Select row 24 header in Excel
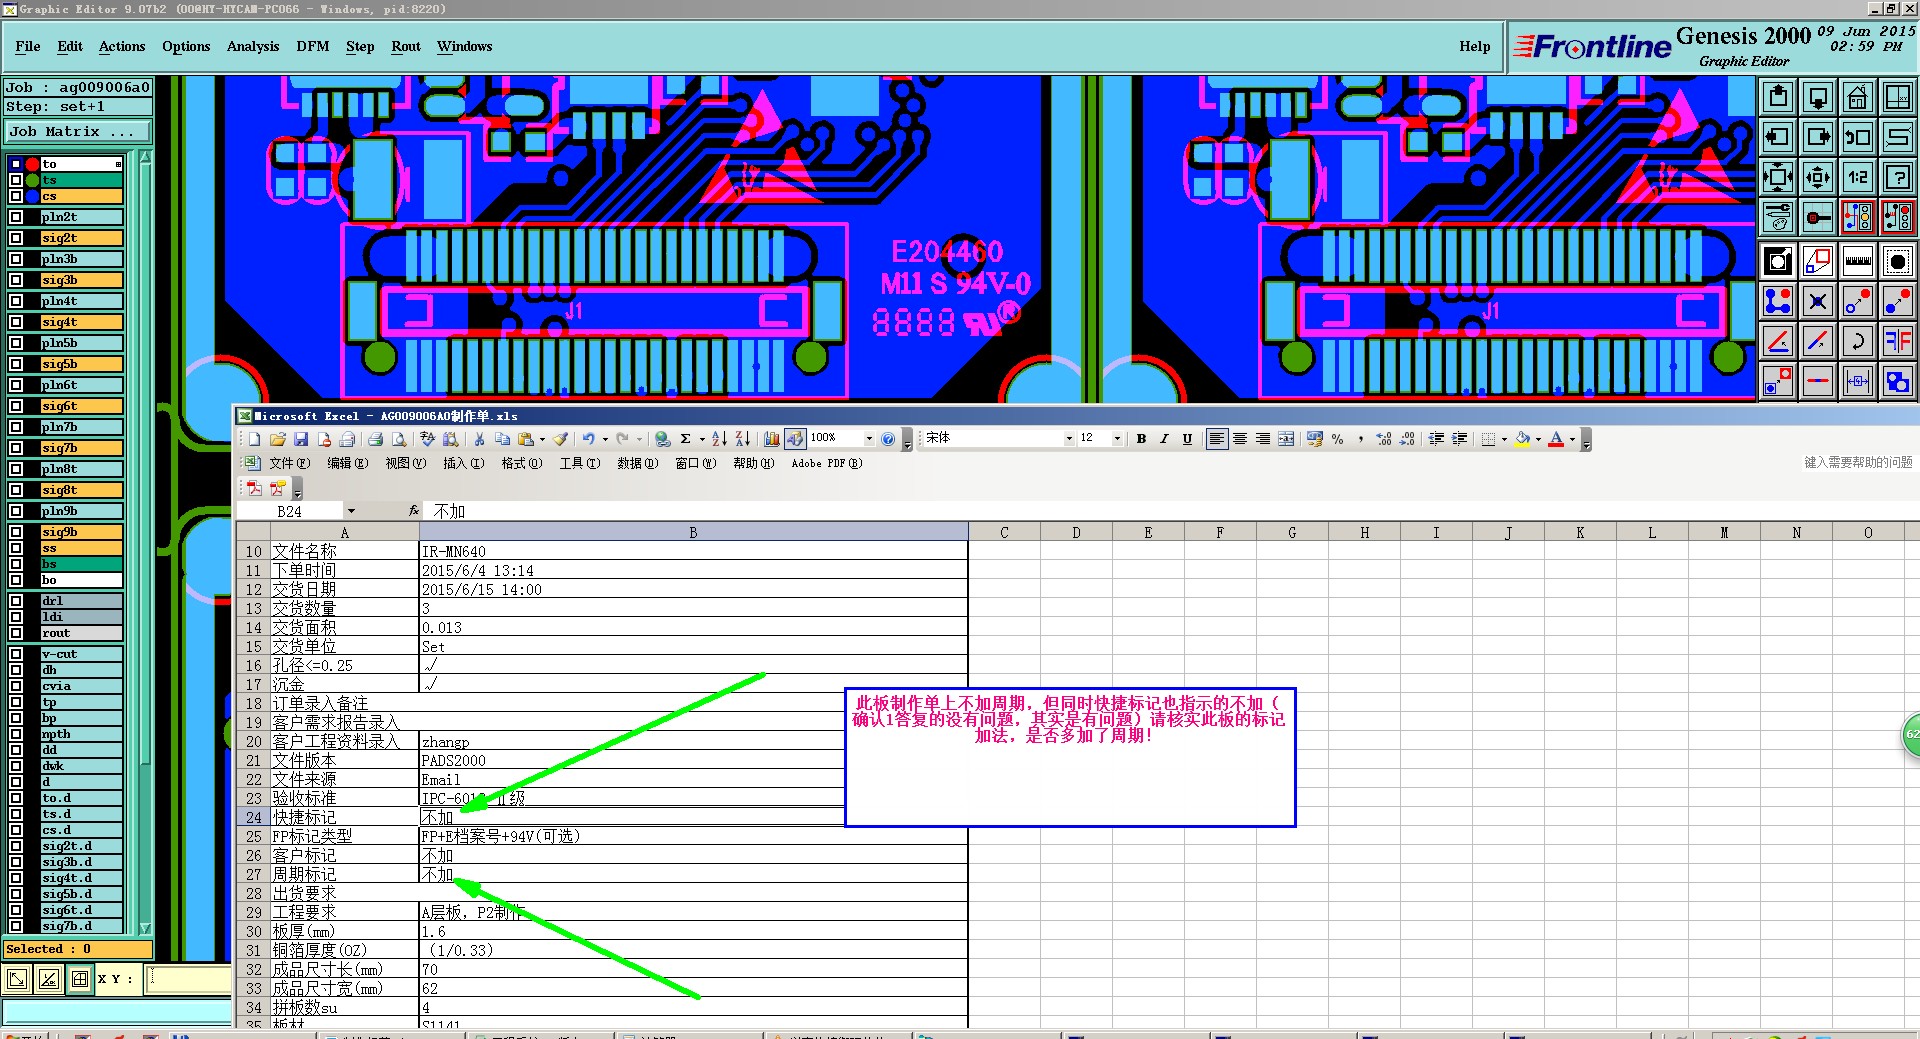Image resolution: width=1920 pixels, height=1039 pixels. point(253,817)
